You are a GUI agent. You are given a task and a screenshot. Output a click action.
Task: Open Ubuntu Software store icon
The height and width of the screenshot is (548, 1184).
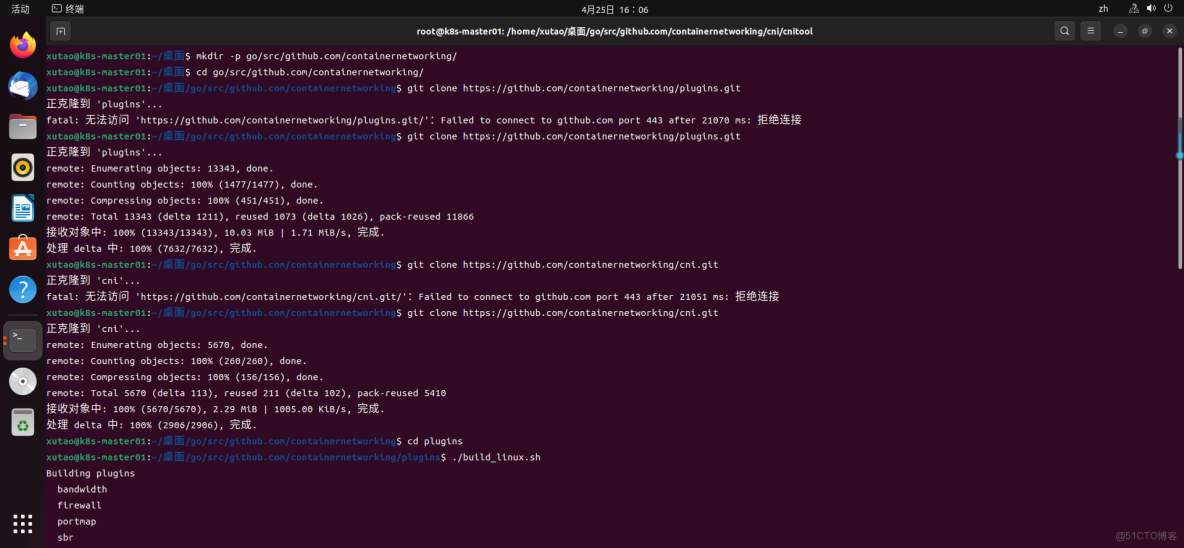click(x=23, y=248)
